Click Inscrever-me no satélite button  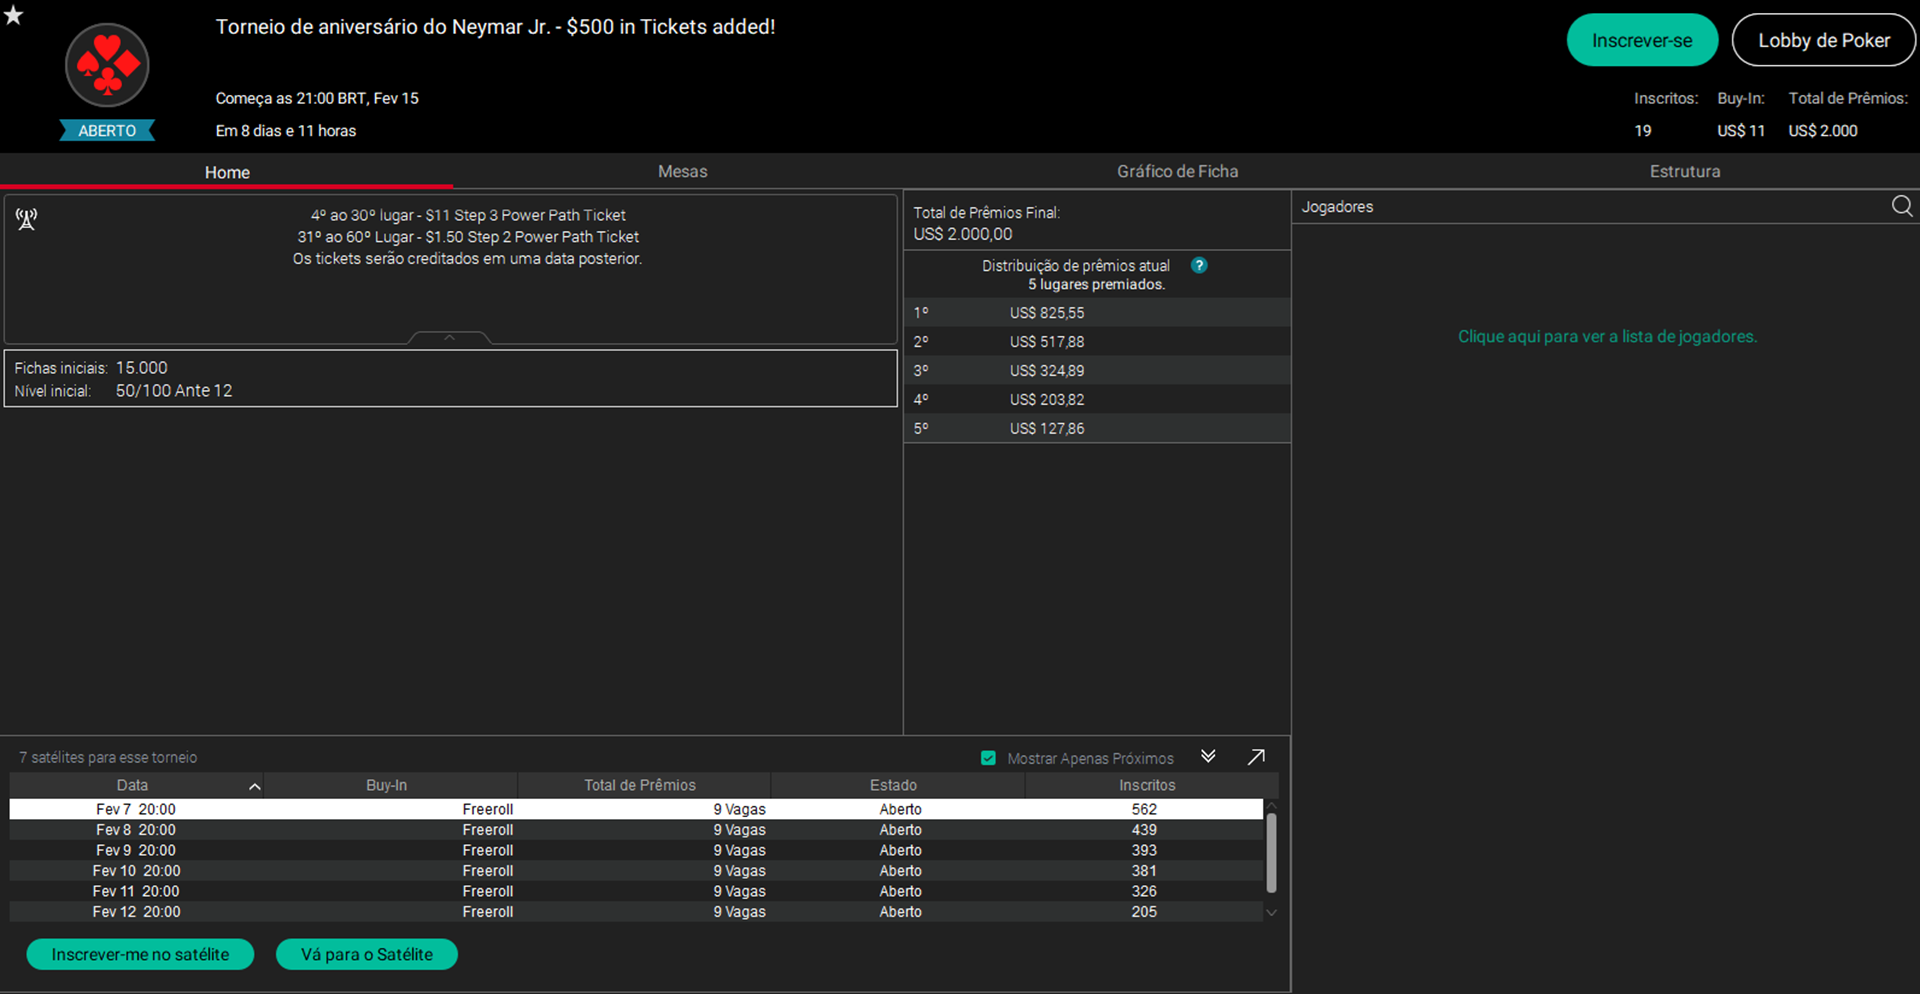(140, 954)
